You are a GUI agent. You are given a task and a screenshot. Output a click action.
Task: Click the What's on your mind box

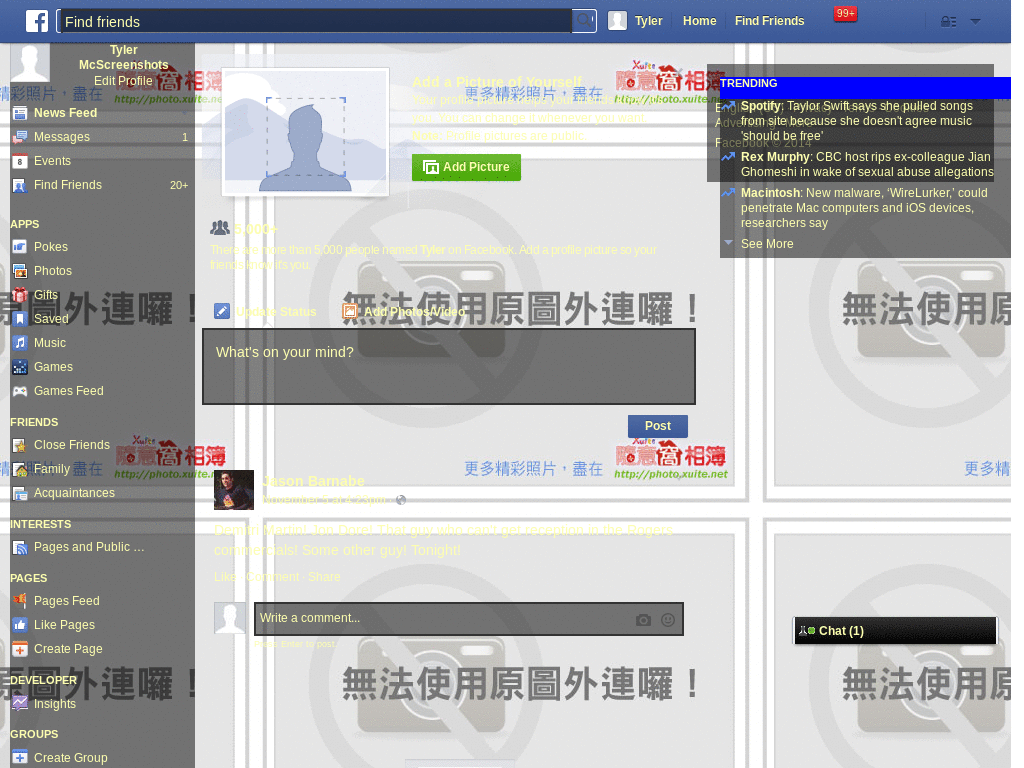coord(449,366)
